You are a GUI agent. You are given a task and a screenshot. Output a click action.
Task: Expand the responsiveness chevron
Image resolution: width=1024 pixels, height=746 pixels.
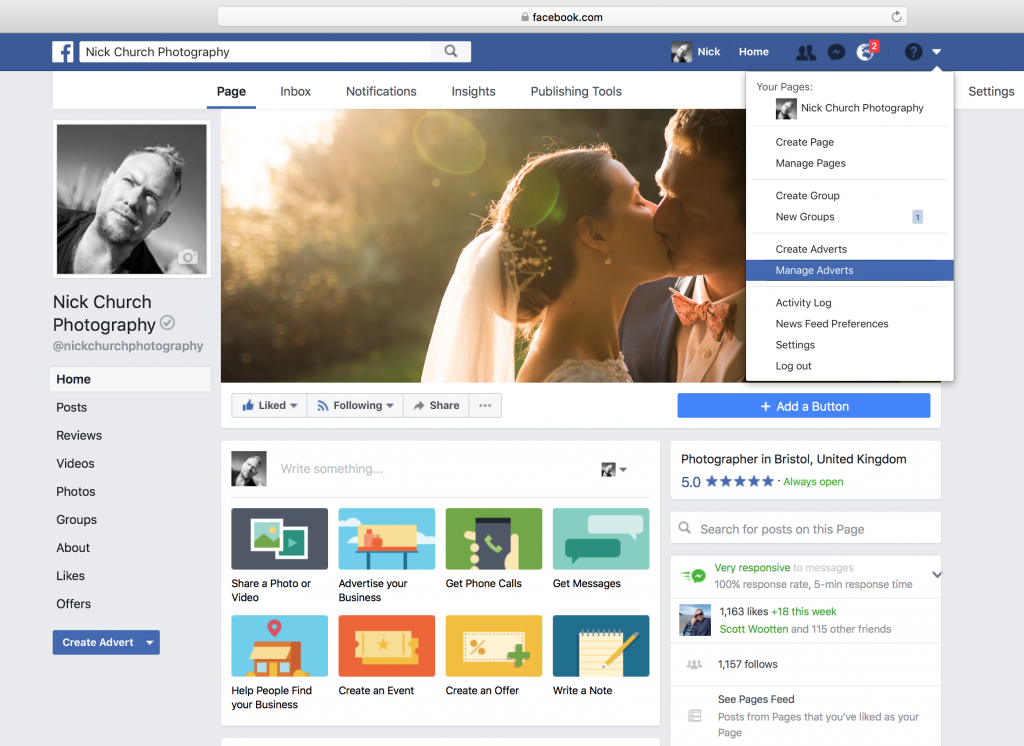point(936,575)
